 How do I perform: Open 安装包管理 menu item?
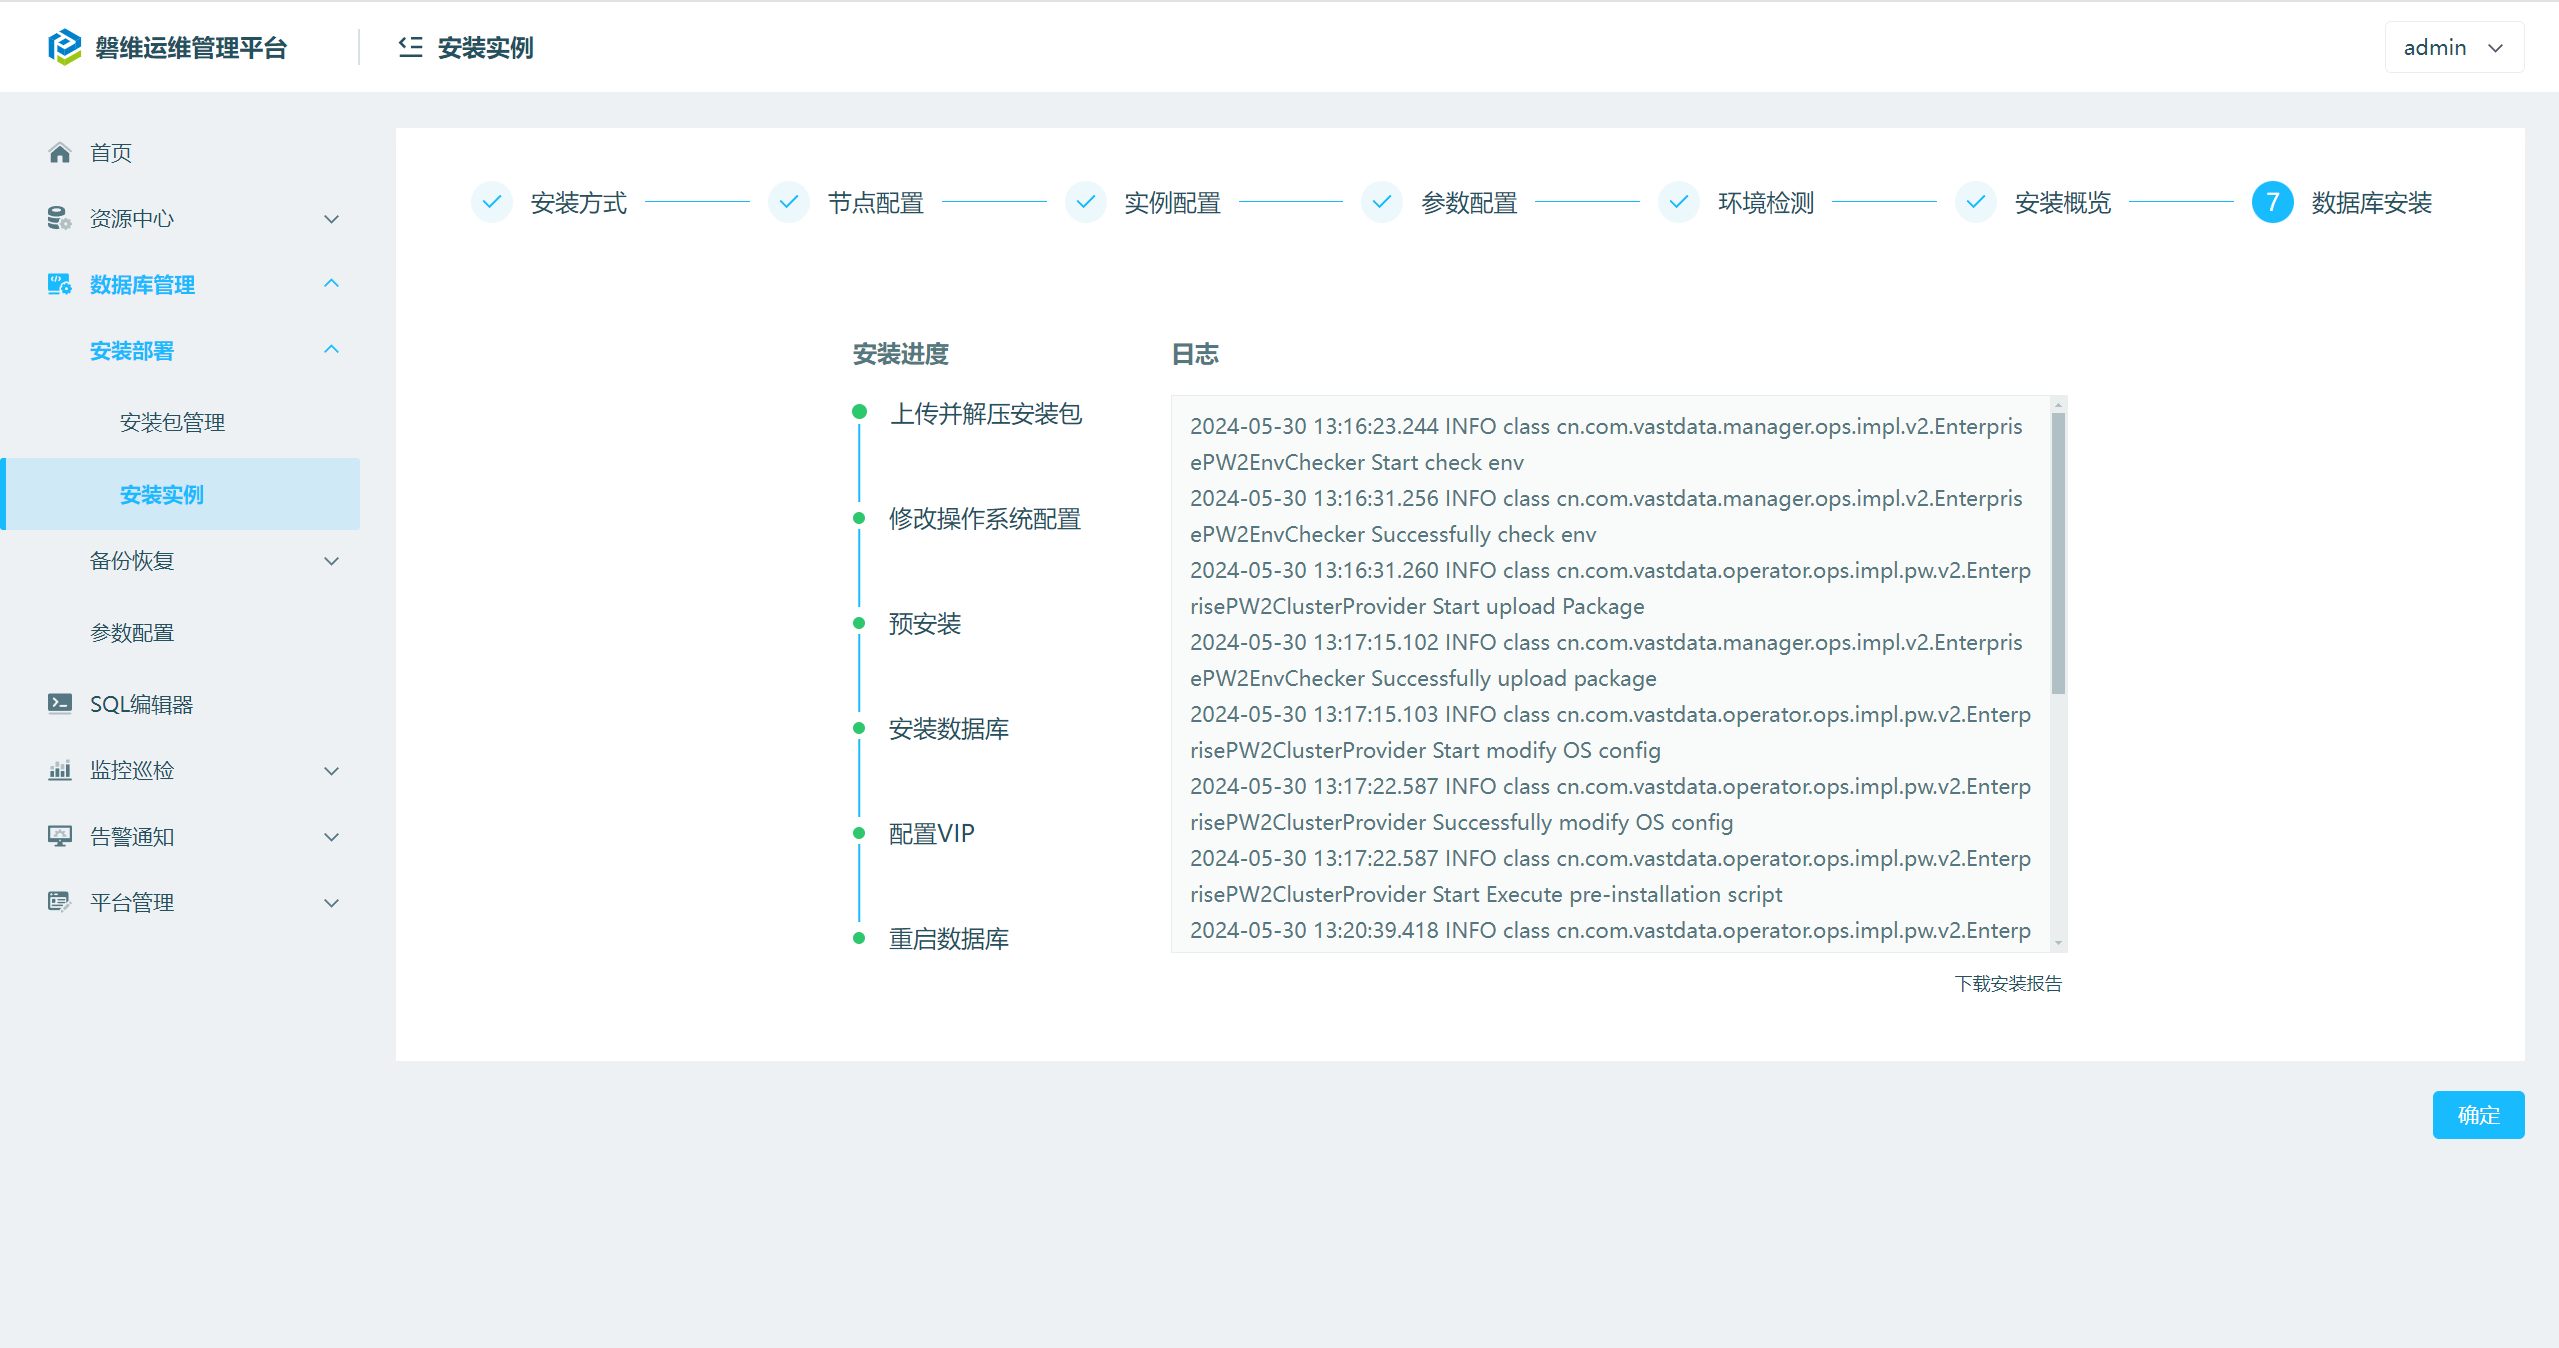[x=172, y=423]
